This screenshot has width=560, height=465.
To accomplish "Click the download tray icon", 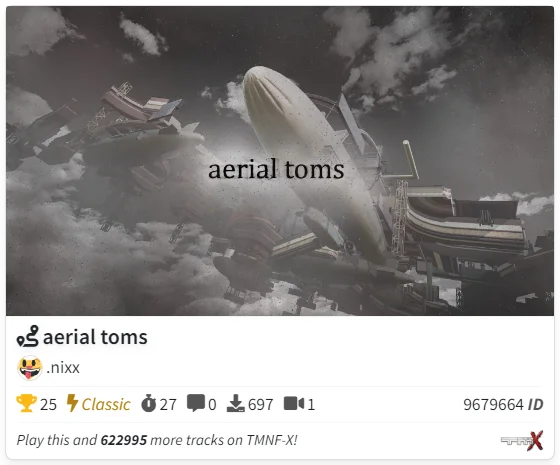I will 236,404.
